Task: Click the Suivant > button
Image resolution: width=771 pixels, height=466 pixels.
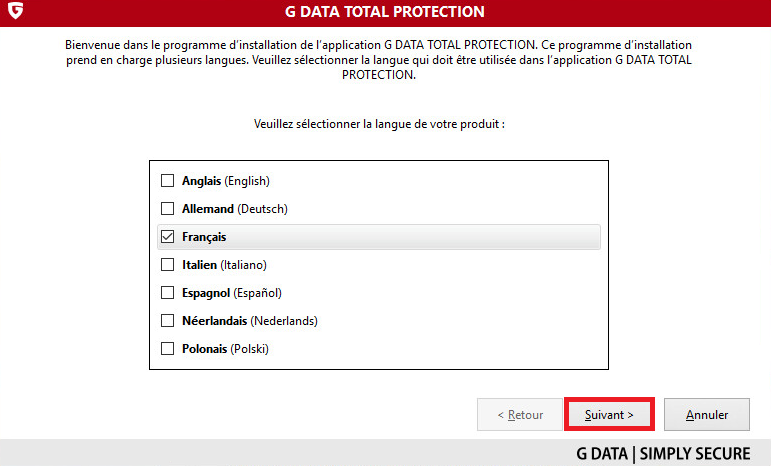Action: [609, 414]
